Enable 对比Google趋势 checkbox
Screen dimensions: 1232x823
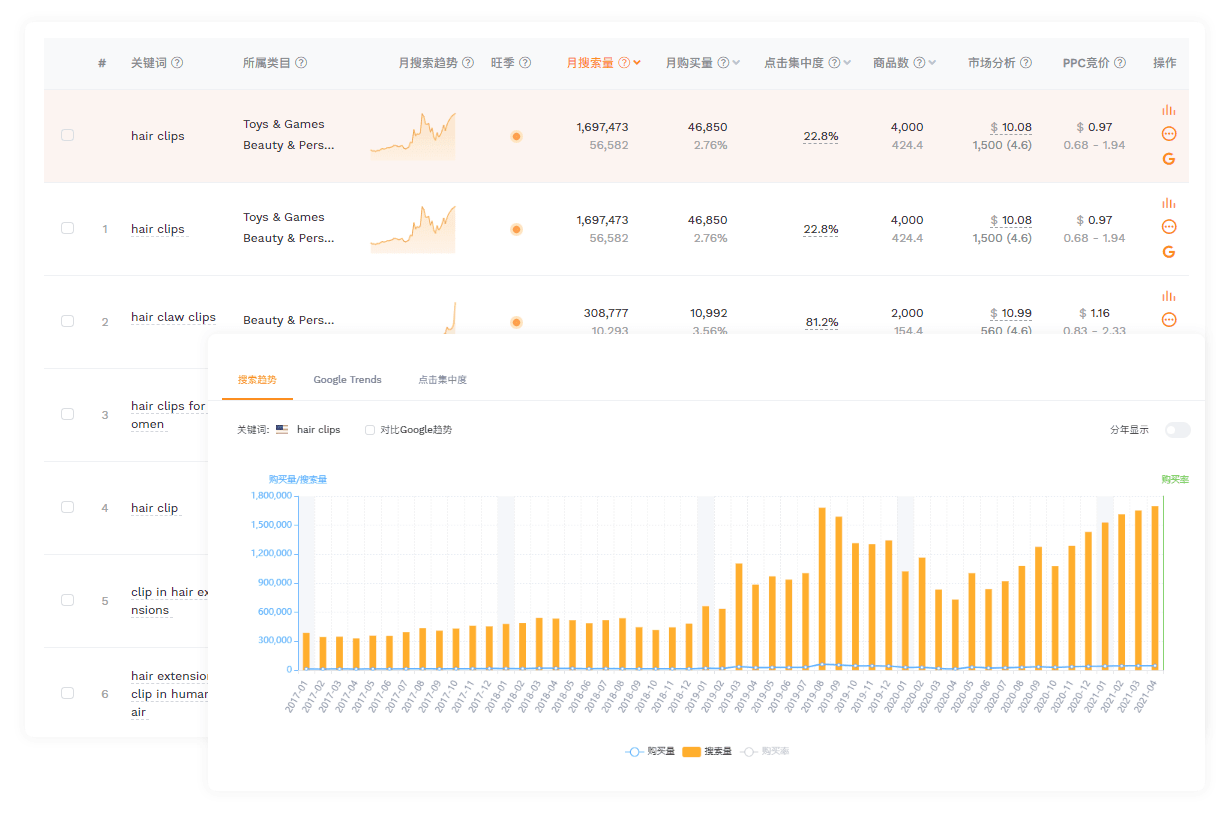point(370,430)
